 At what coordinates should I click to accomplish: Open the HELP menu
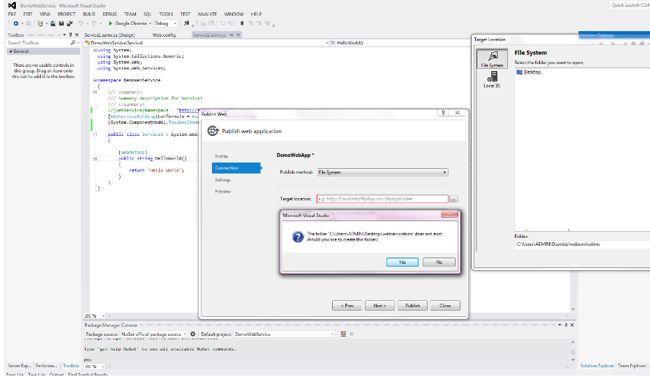pos(256,14)
